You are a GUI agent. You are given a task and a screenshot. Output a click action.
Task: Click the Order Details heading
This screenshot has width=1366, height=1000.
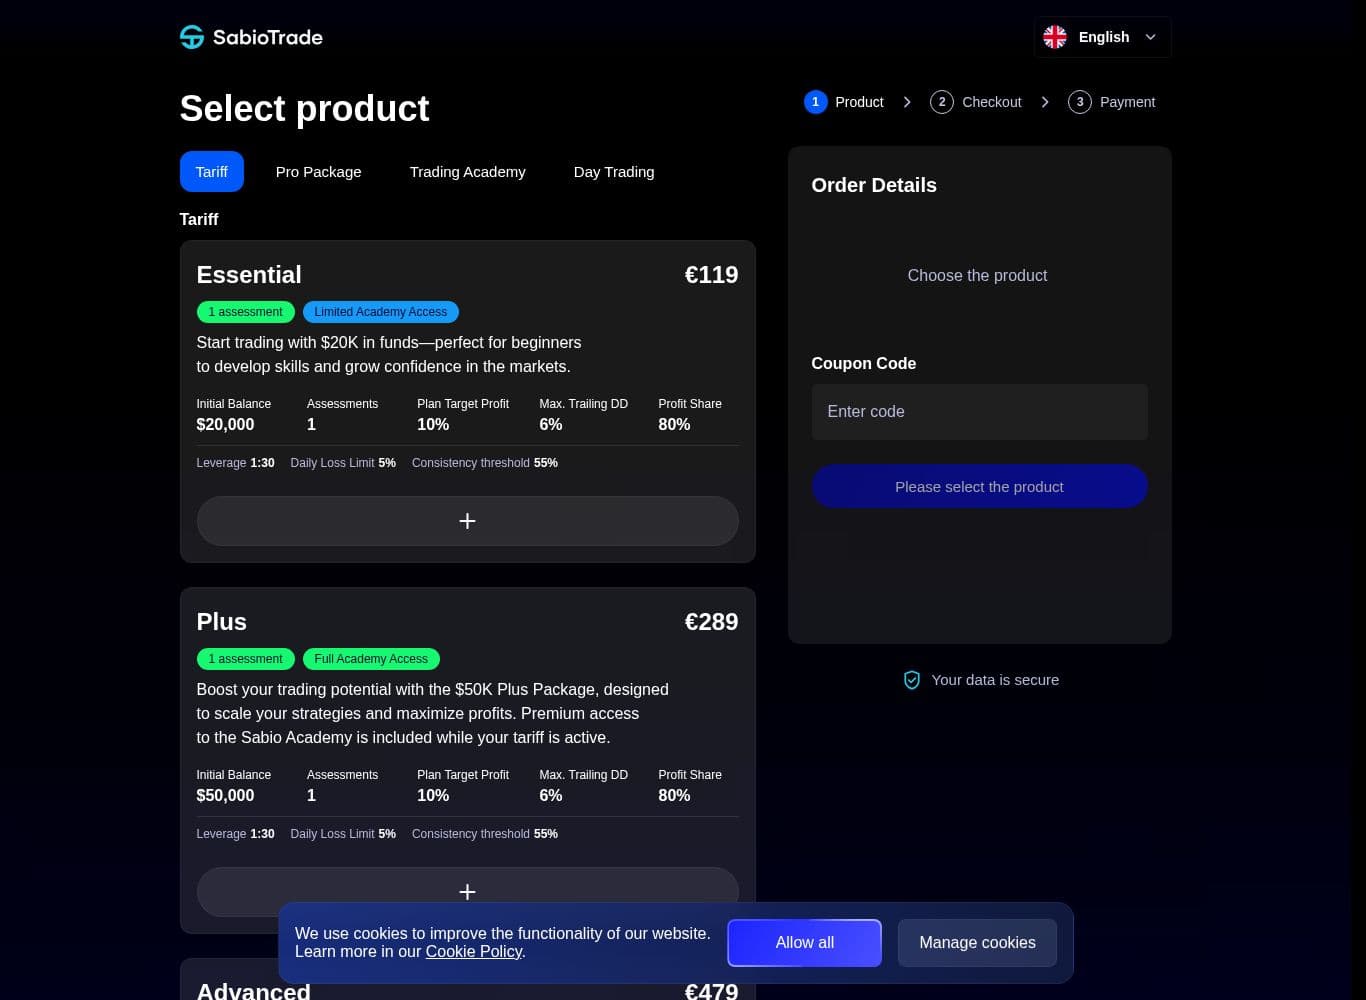click(874, 185)
